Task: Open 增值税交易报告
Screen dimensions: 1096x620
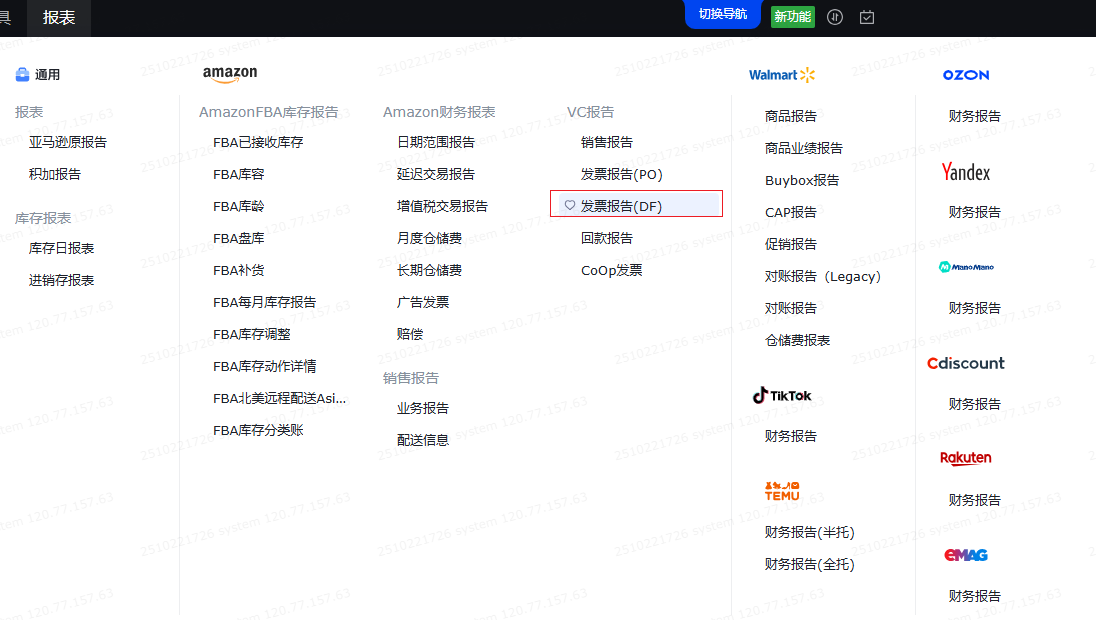Action: (x=442, y=206)
